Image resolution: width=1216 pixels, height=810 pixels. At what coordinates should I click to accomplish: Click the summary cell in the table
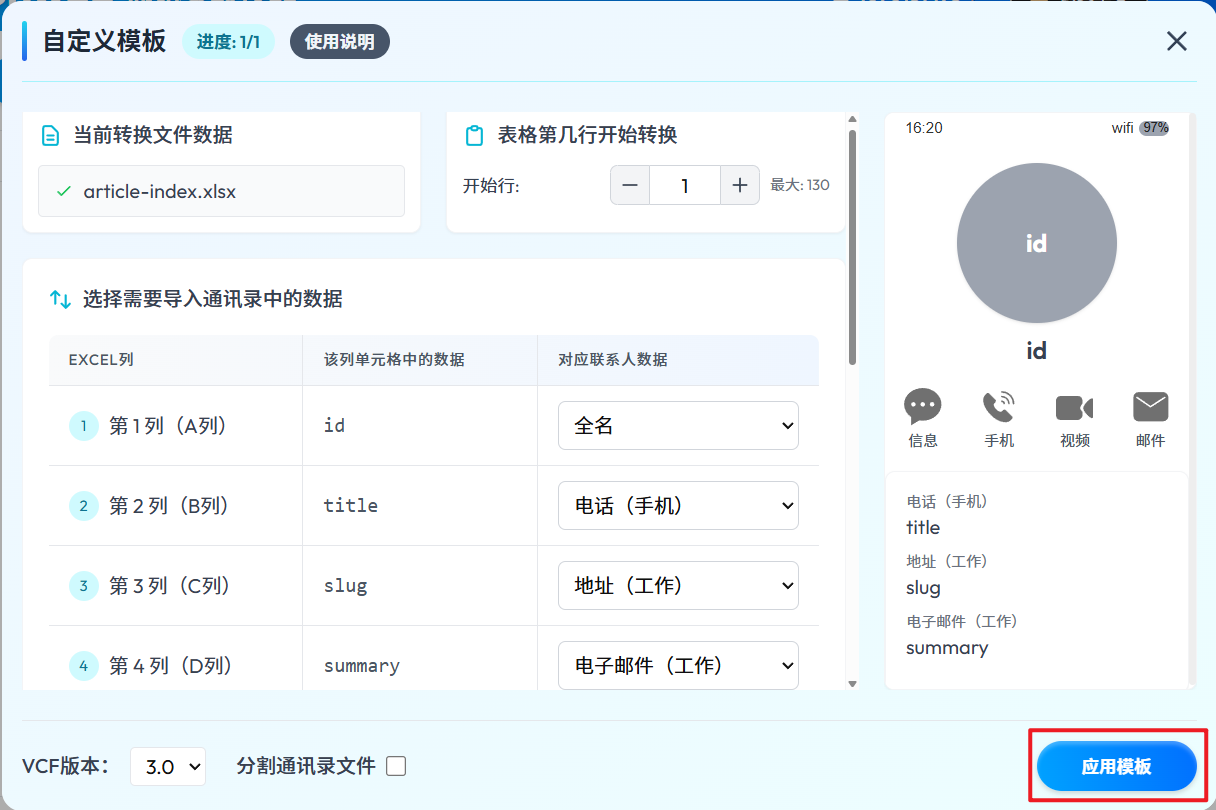click(x=362, y=666)
